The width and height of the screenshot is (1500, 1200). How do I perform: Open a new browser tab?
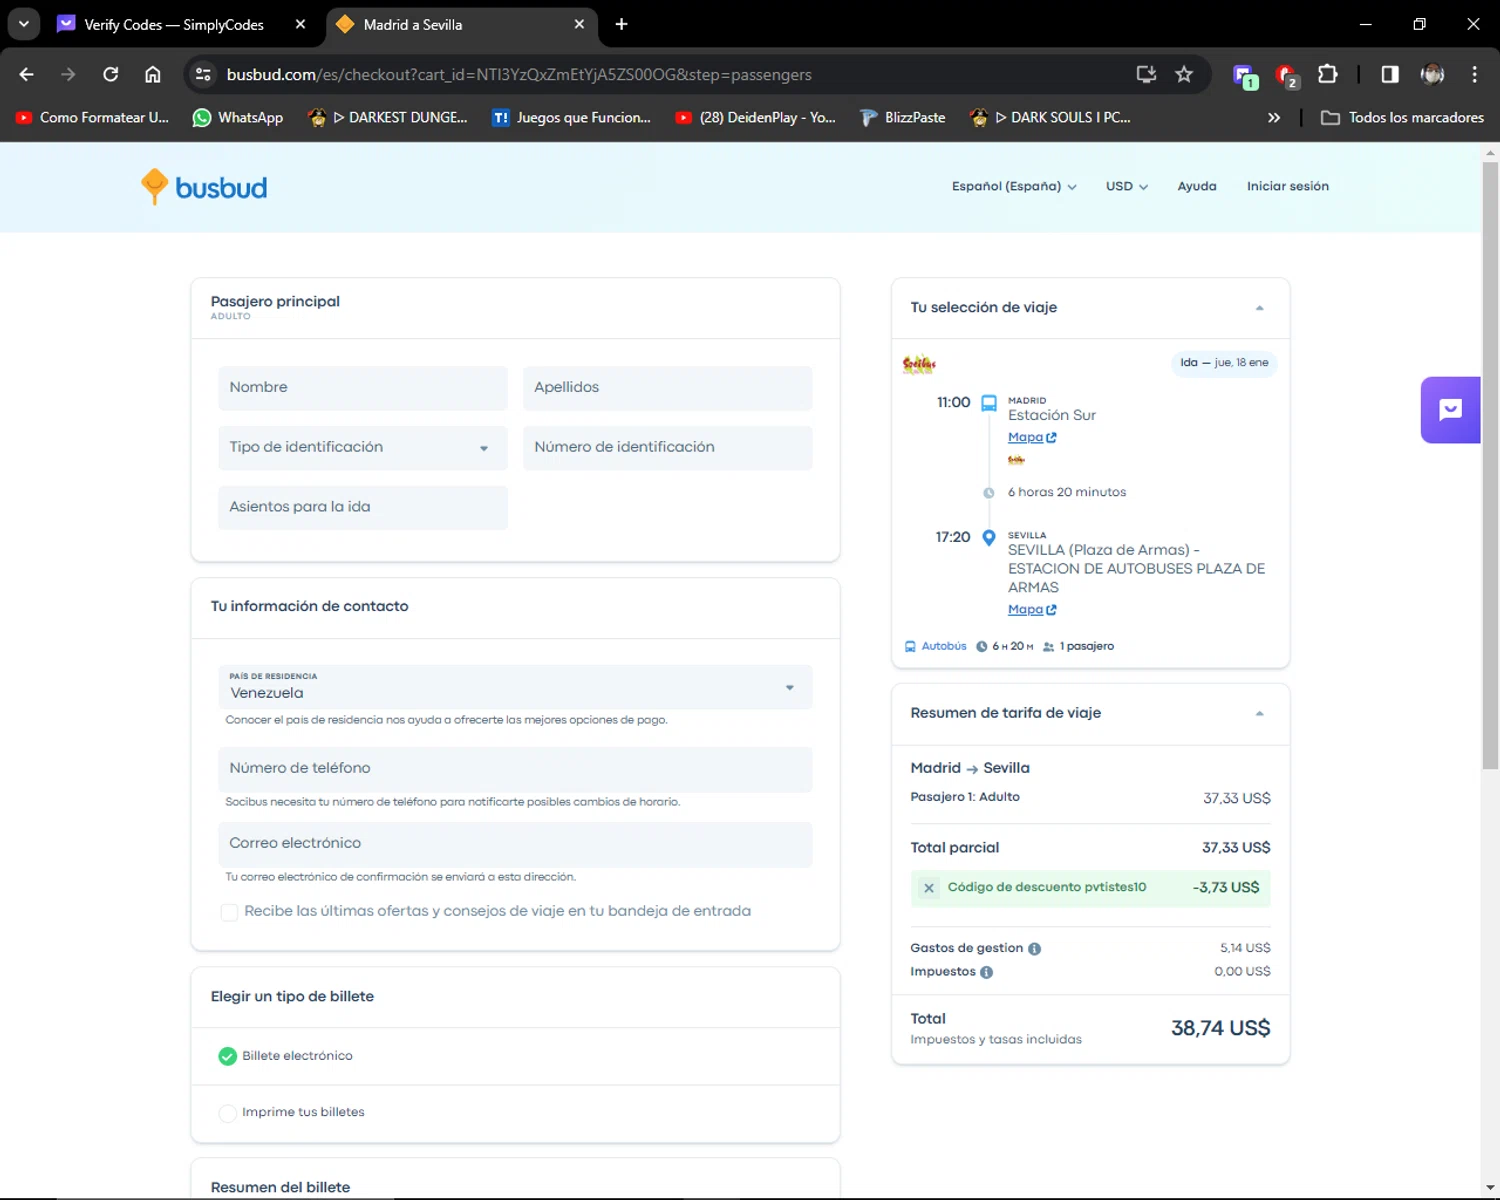(x=621, y=24)
